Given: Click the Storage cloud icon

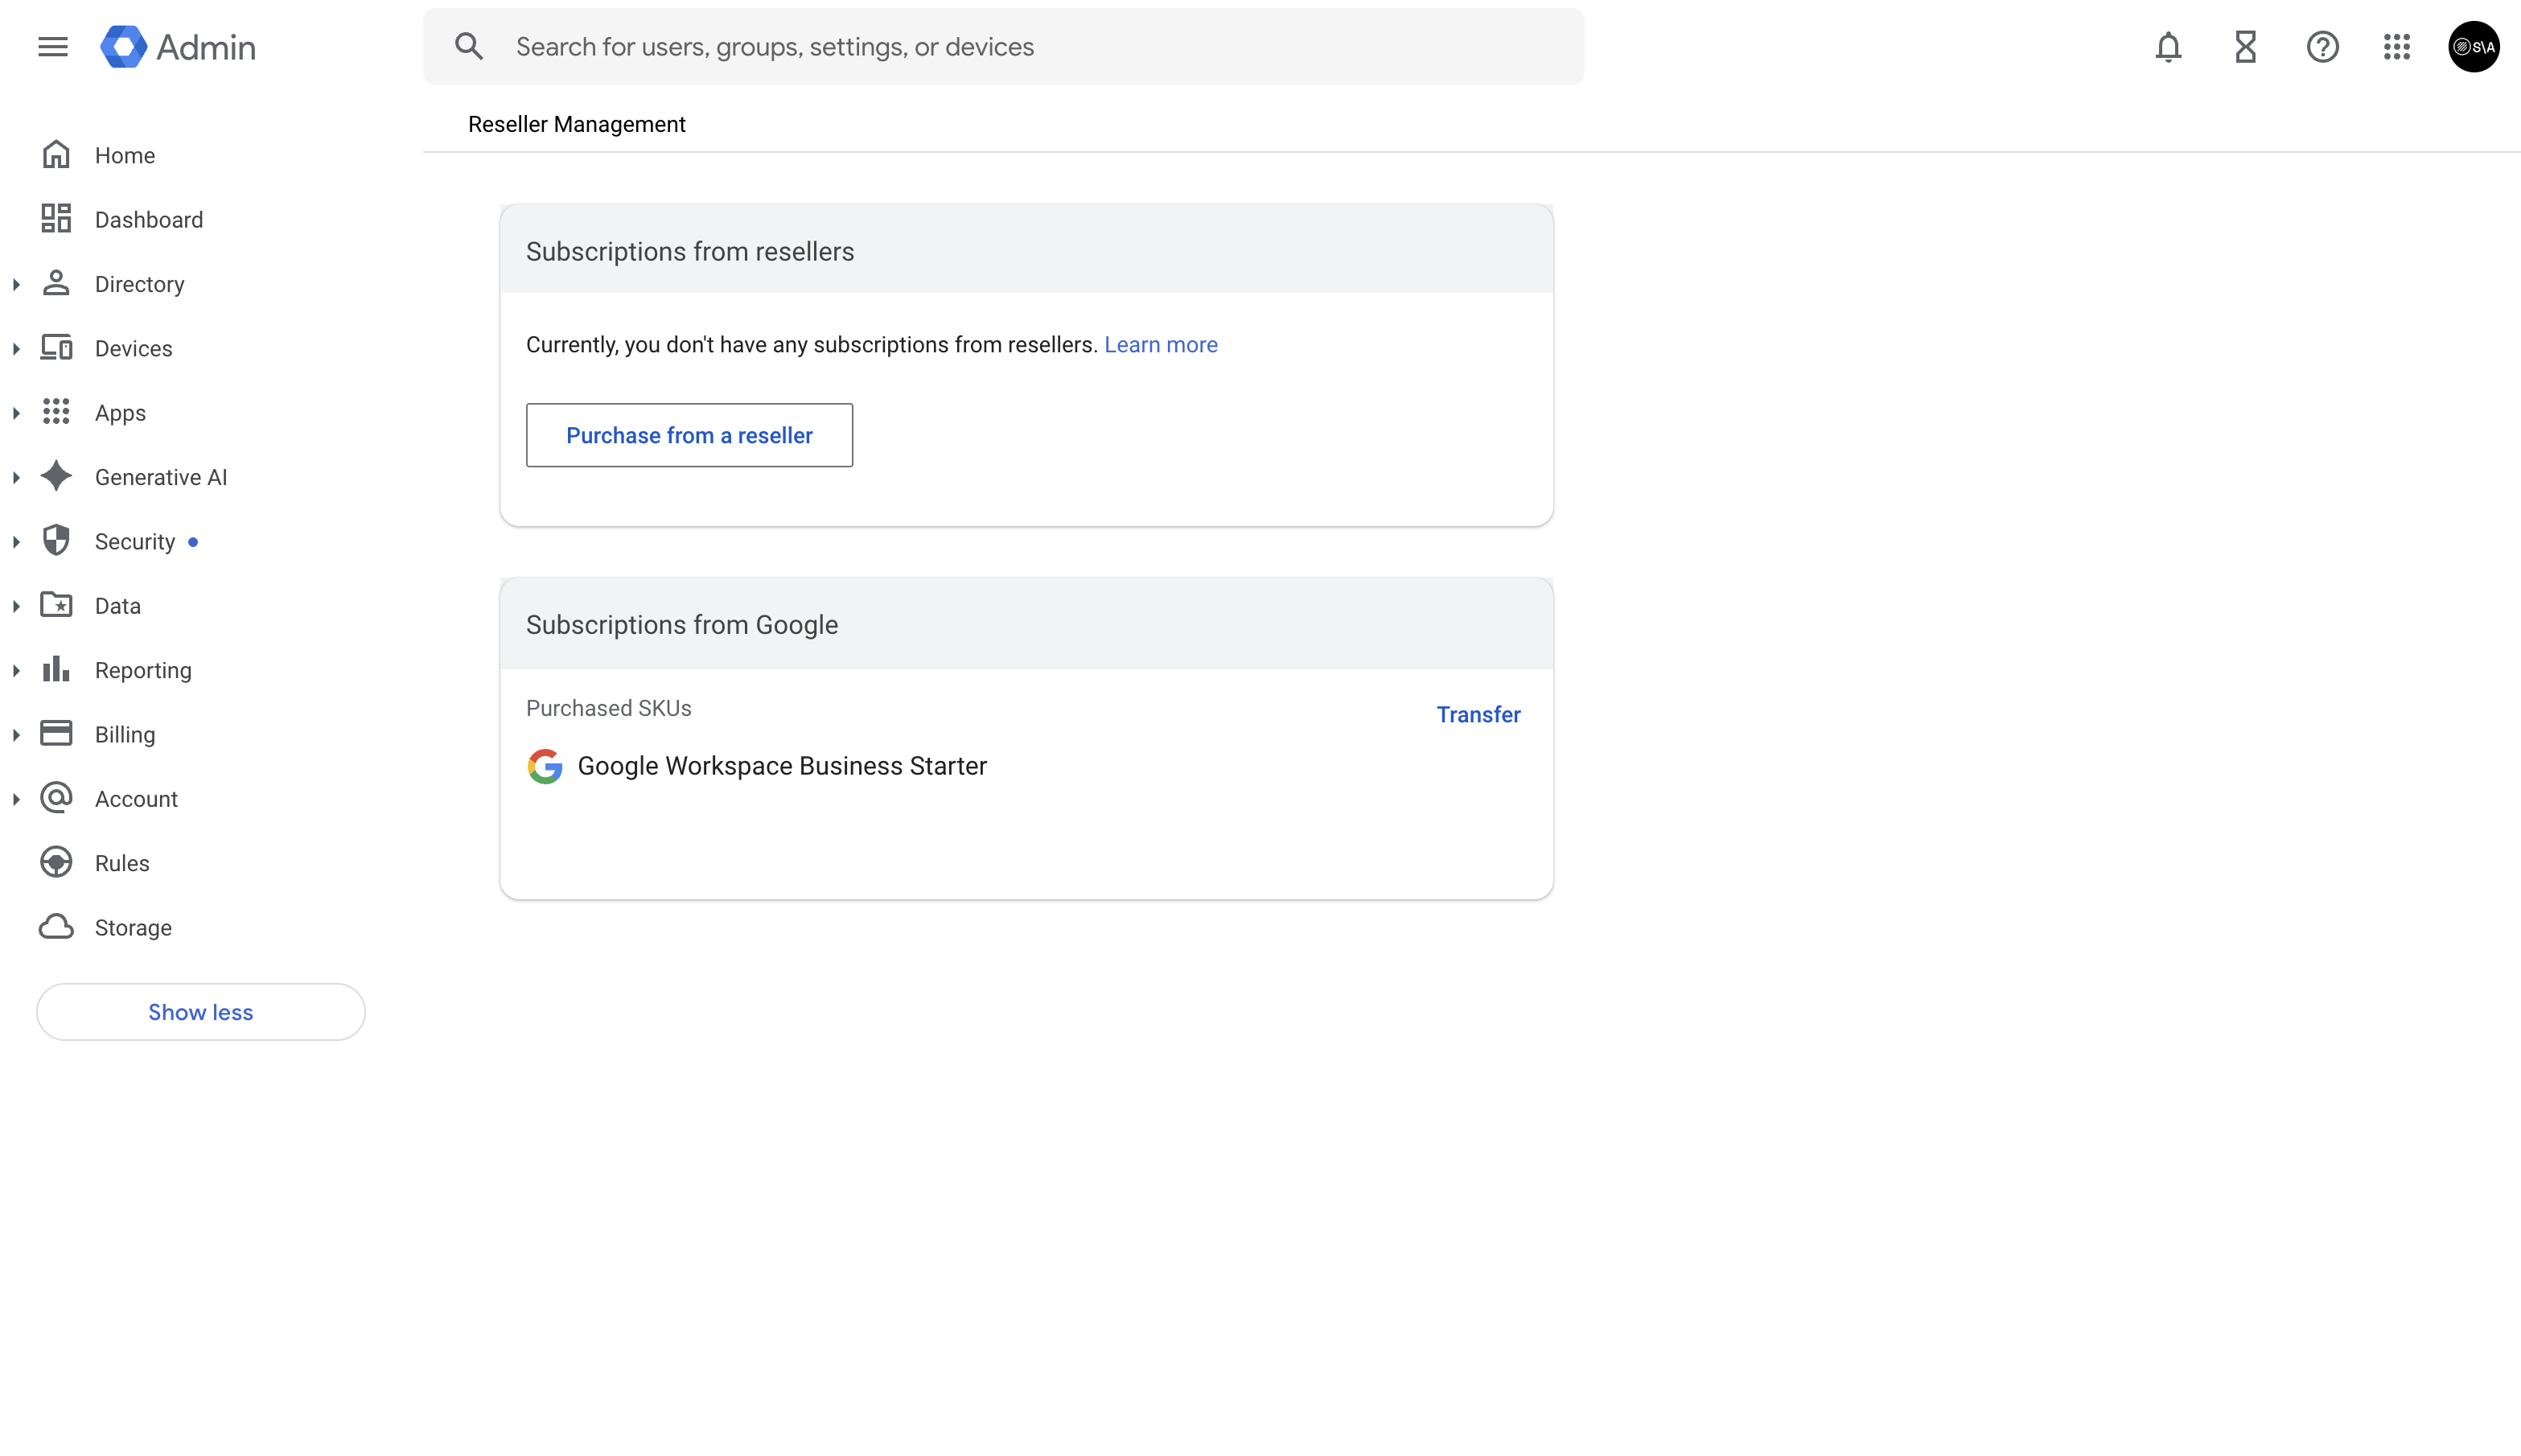Looking at the screenshot, I should pyautogui.click(x=56, y=927).
